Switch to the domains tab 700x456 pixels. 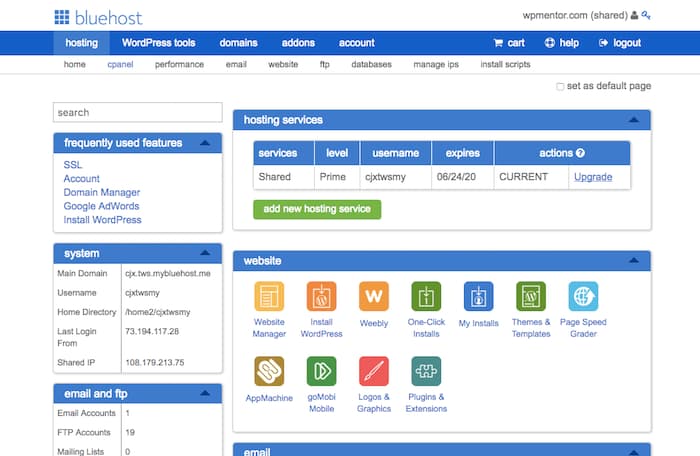[x=238, y=43]
